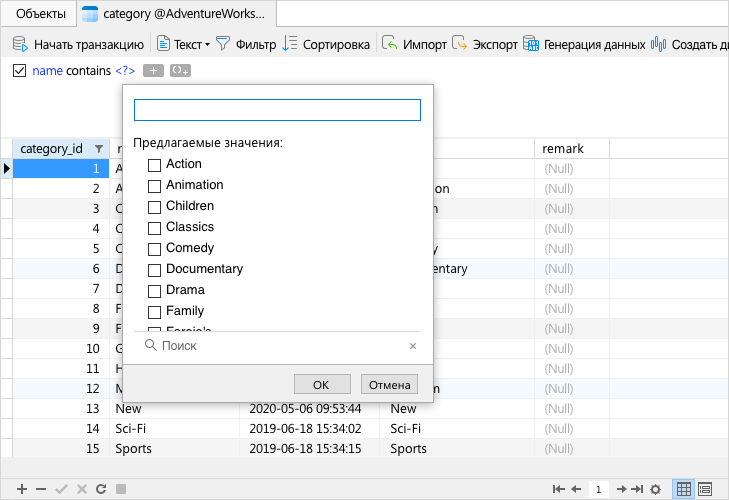The height and width of the screenshot is (500, 729).
Task: Add a new record with plus icon
Action: pos(22,489)
